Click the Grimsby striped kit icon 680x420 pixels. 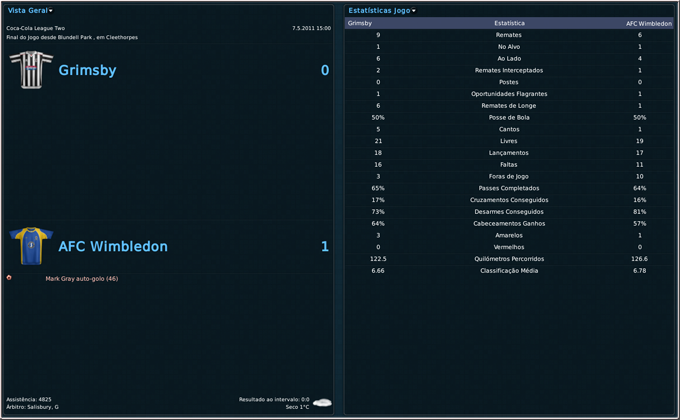click(x=29, y=70)
